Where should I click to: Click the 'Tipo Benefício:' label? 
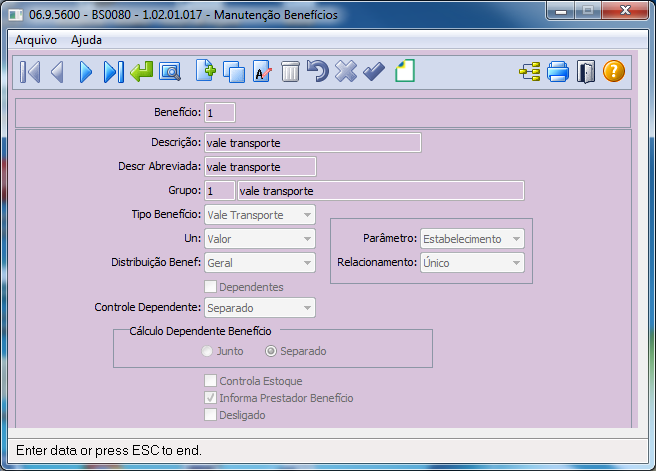tap(166, 214)
